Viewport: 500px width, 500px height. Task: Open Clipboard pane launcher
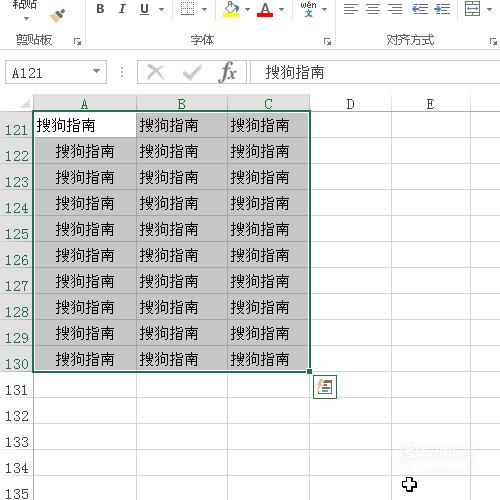point(77,41)
